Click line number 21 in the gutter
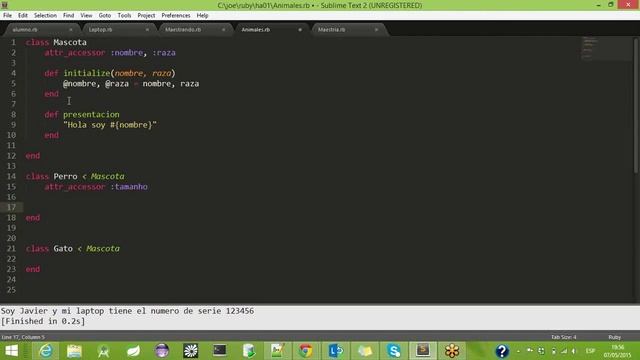Viewport: 640px width, 360px height. click(x=11, y=249)
